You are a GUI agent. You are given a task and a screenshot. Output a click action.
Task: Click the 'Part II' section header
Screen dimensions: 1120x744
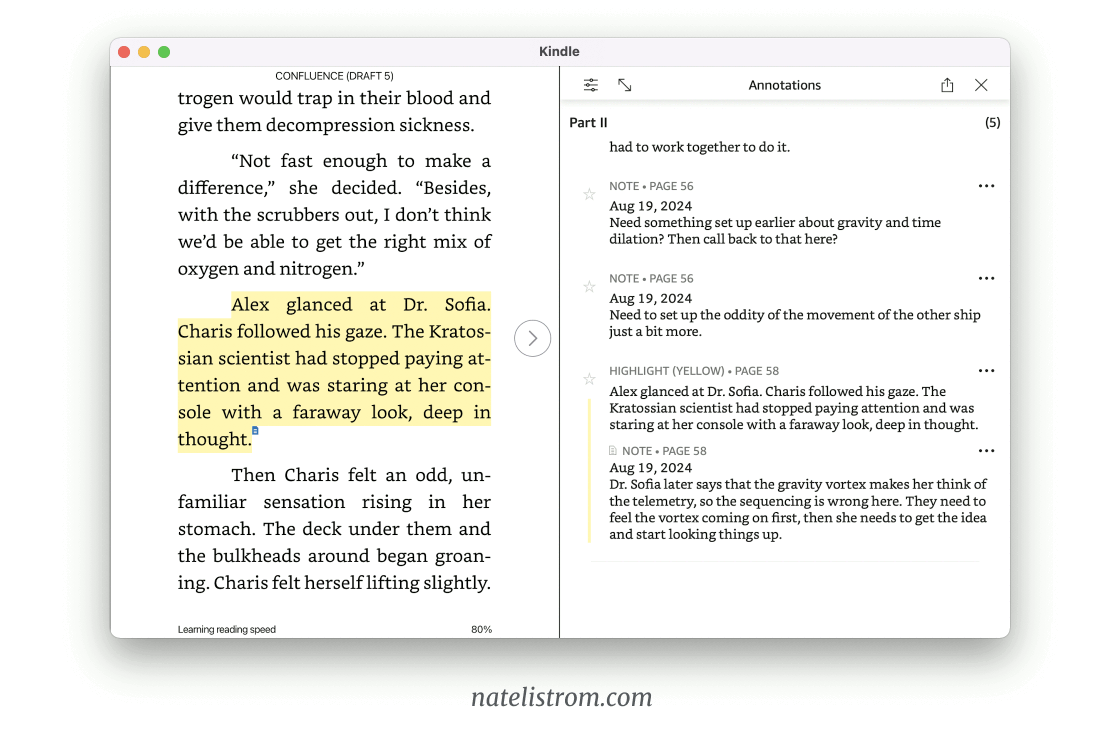588,123
